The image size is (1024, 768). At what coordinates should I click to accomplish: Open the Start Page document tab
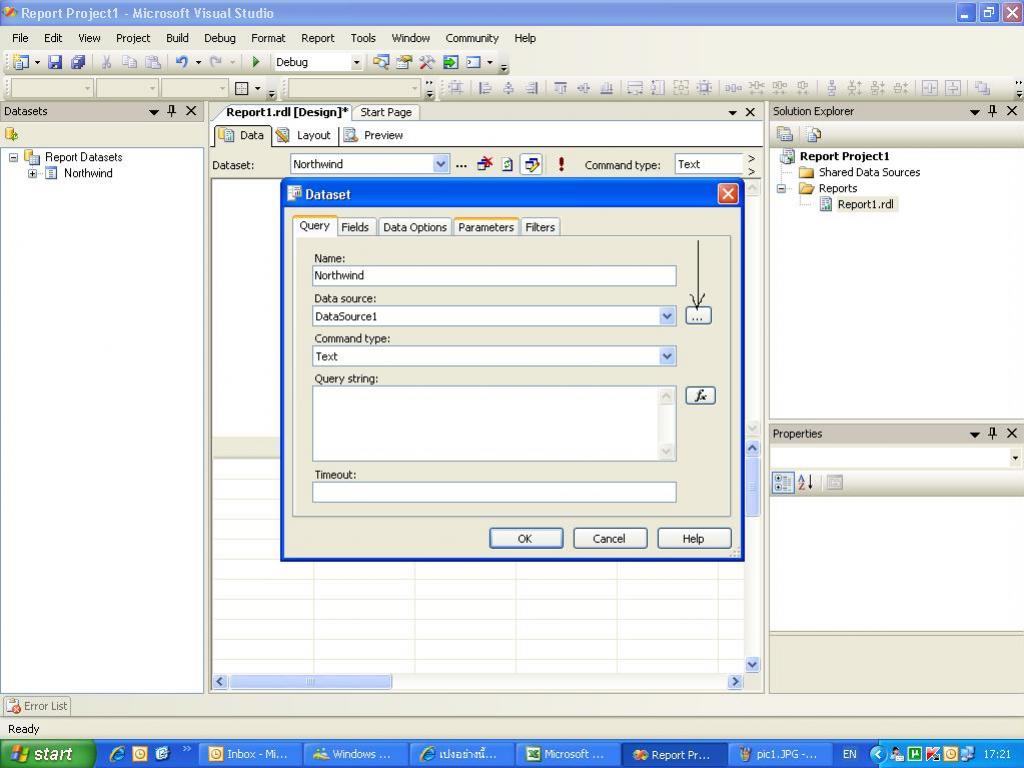[x=386, y=112]
